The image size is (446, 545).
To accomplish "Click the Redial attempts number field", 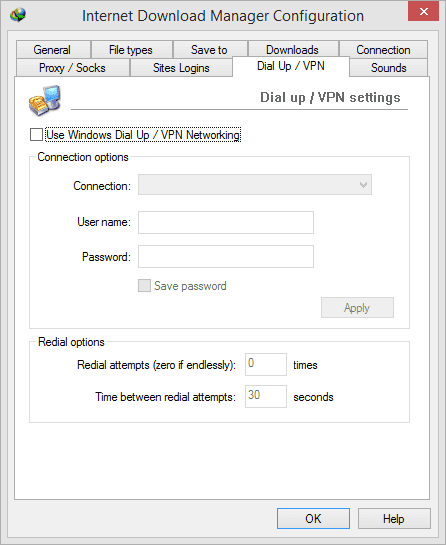I will 266,364.
